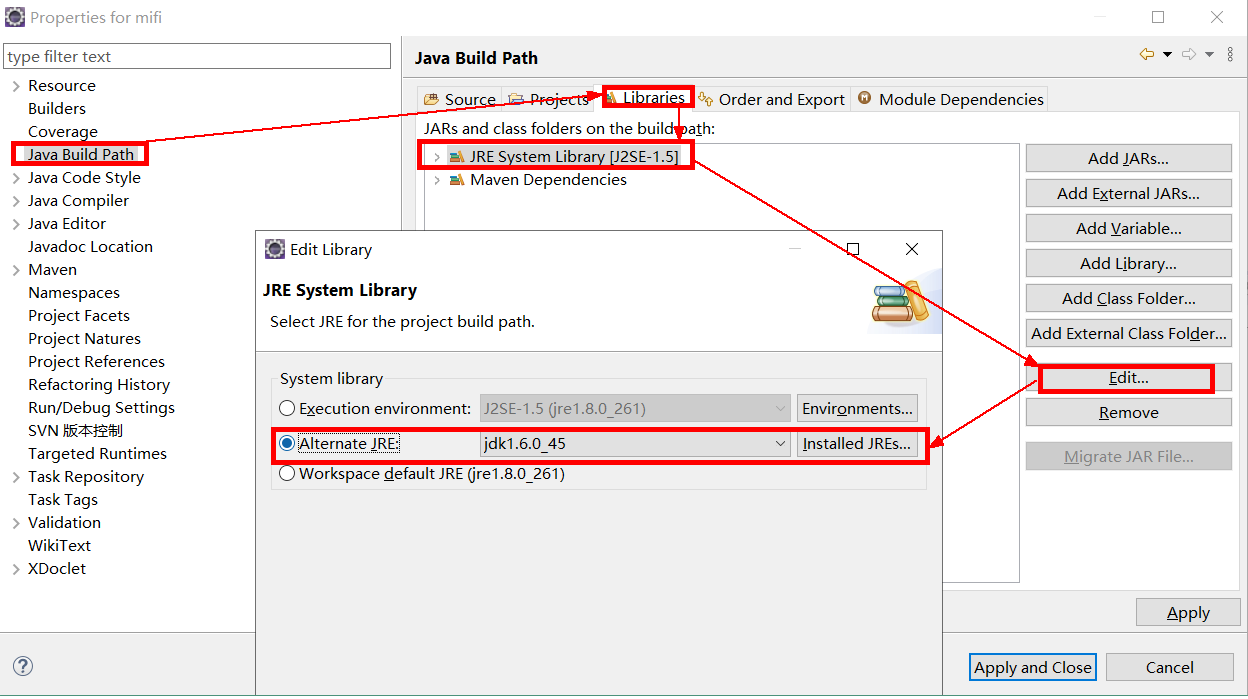Click the Edit Library dialog title icon
The width and height of the screenshot is (1248, 699).
(274, 249)
